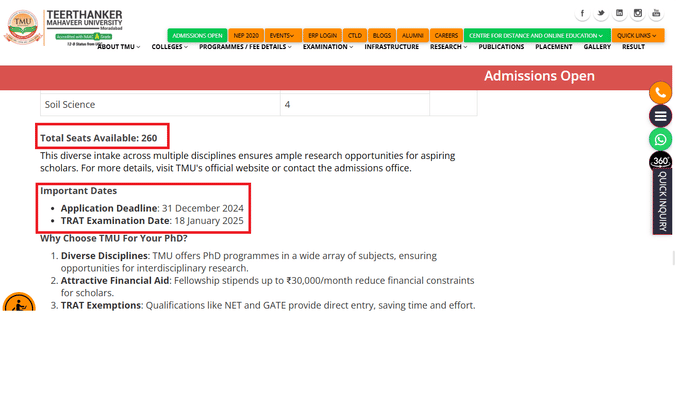The width and height of the screenshot is (680, 418).
Task: Open the YouTube social icon
Action: point(656,13)
